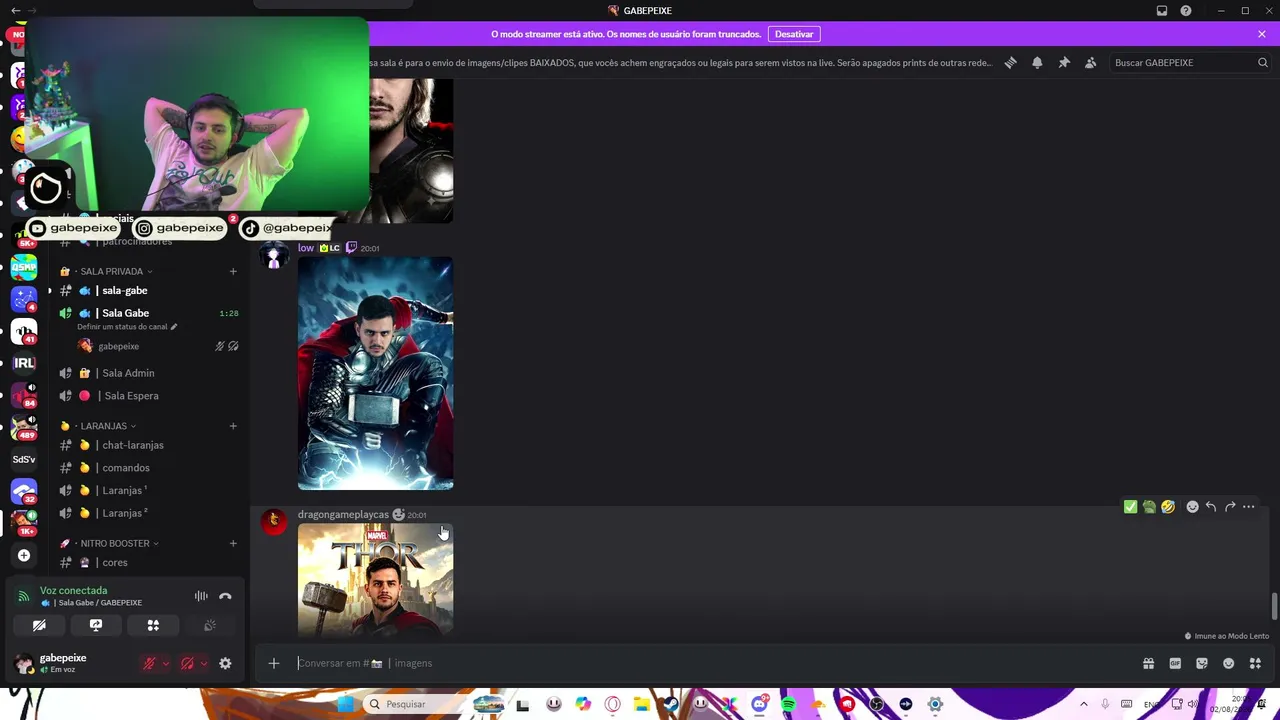Screen dimensions: 1280x720
Task: Add reaction with emoji icon on hovered message
Action: click(x=1192, y=507)
